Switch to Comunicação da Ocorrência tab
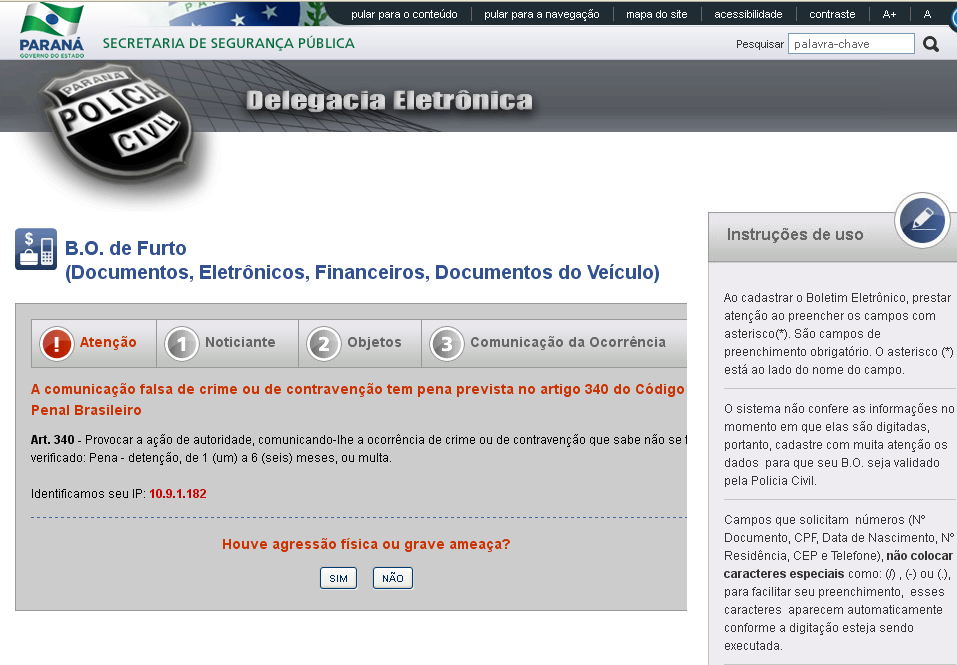The image size is (957, 665). pyautogui.click(x=567, y=342)
